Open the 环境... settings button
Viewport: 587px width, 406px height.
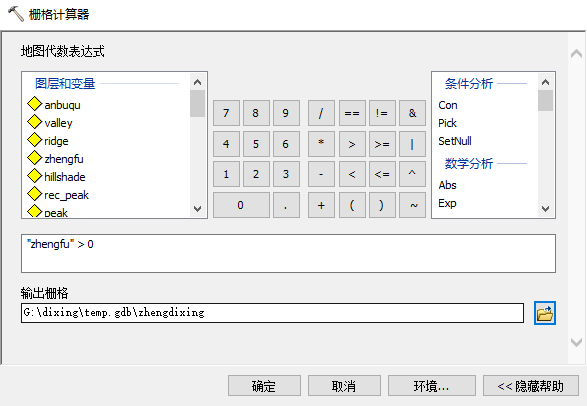pos(432,386)
